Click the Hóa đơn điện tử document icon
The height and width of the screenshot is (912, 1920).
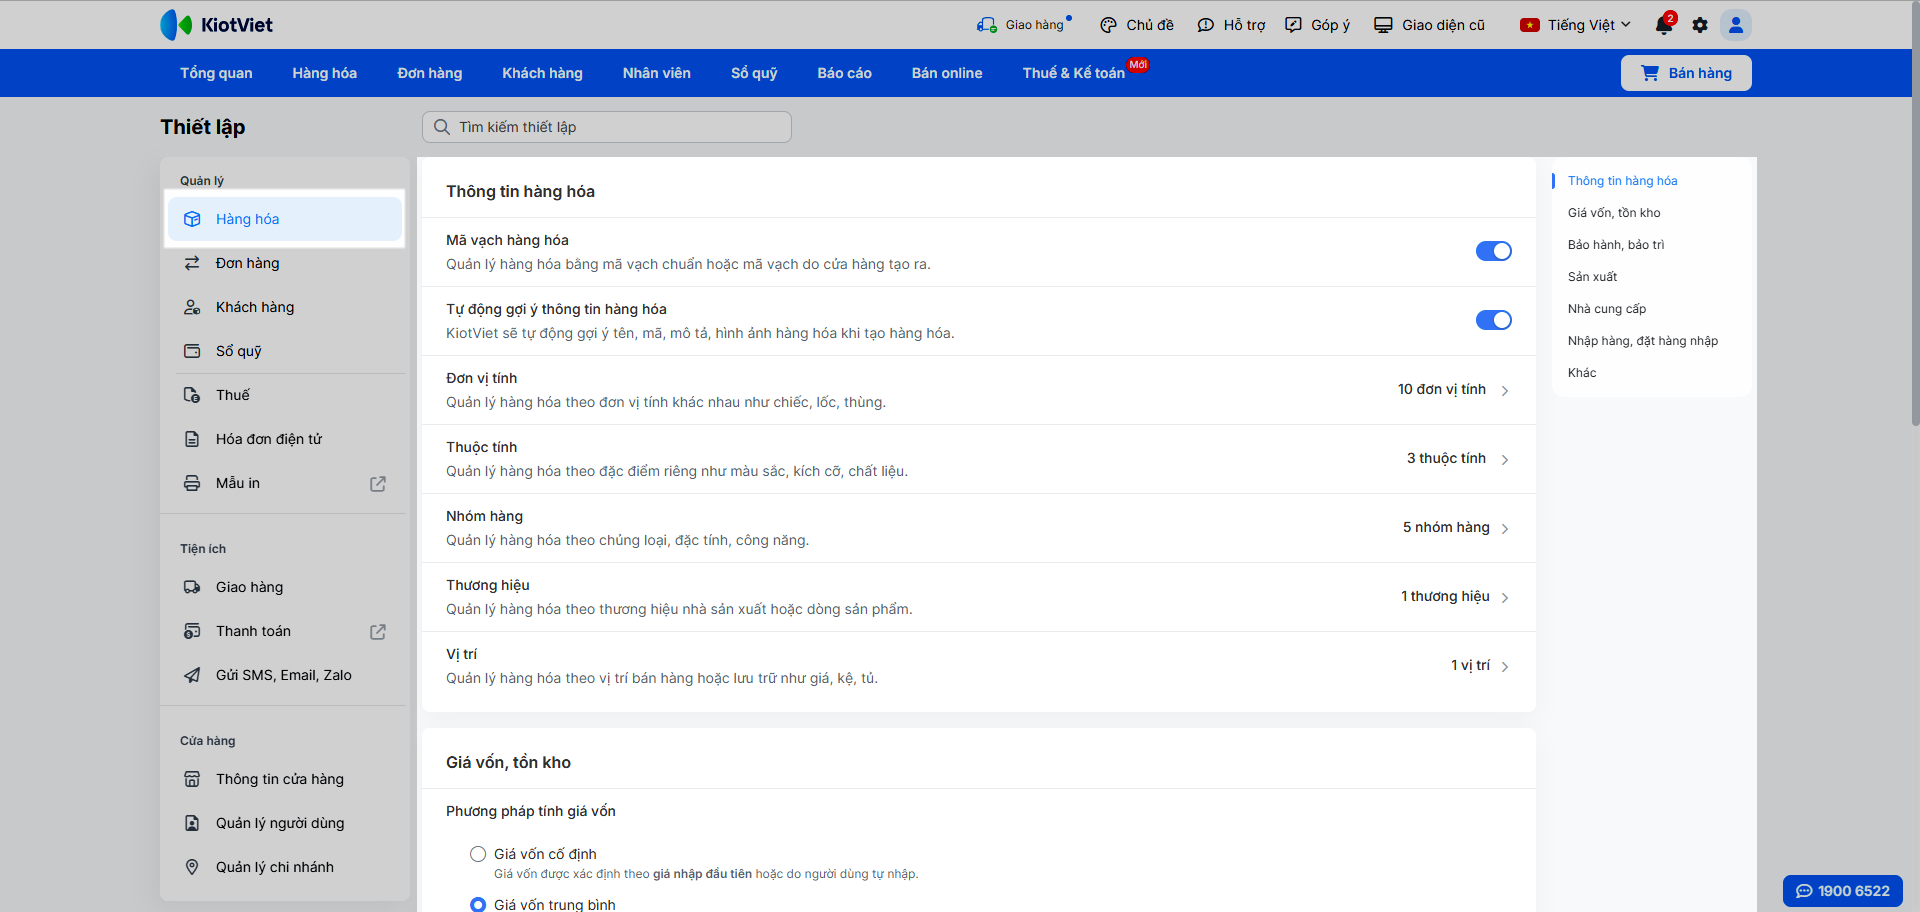click(x=192, y=439)
